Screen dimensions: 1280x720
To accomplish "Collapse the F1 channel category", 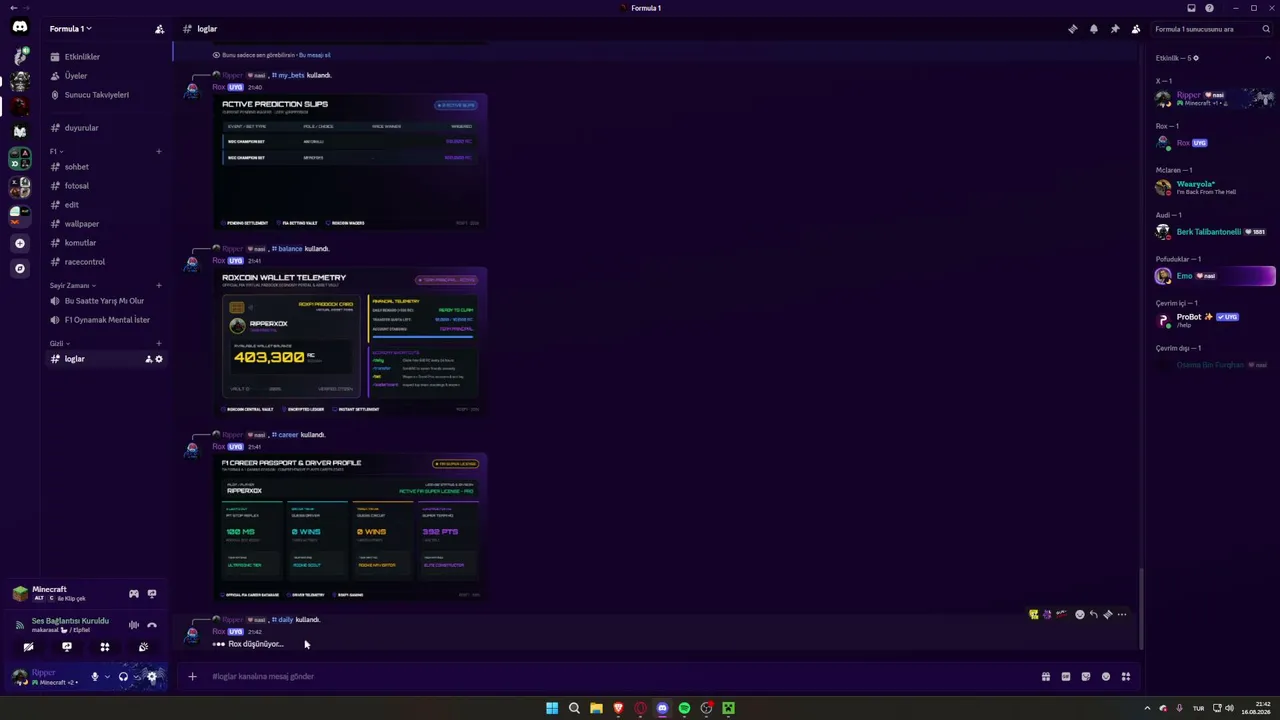I will pos(57,152).
